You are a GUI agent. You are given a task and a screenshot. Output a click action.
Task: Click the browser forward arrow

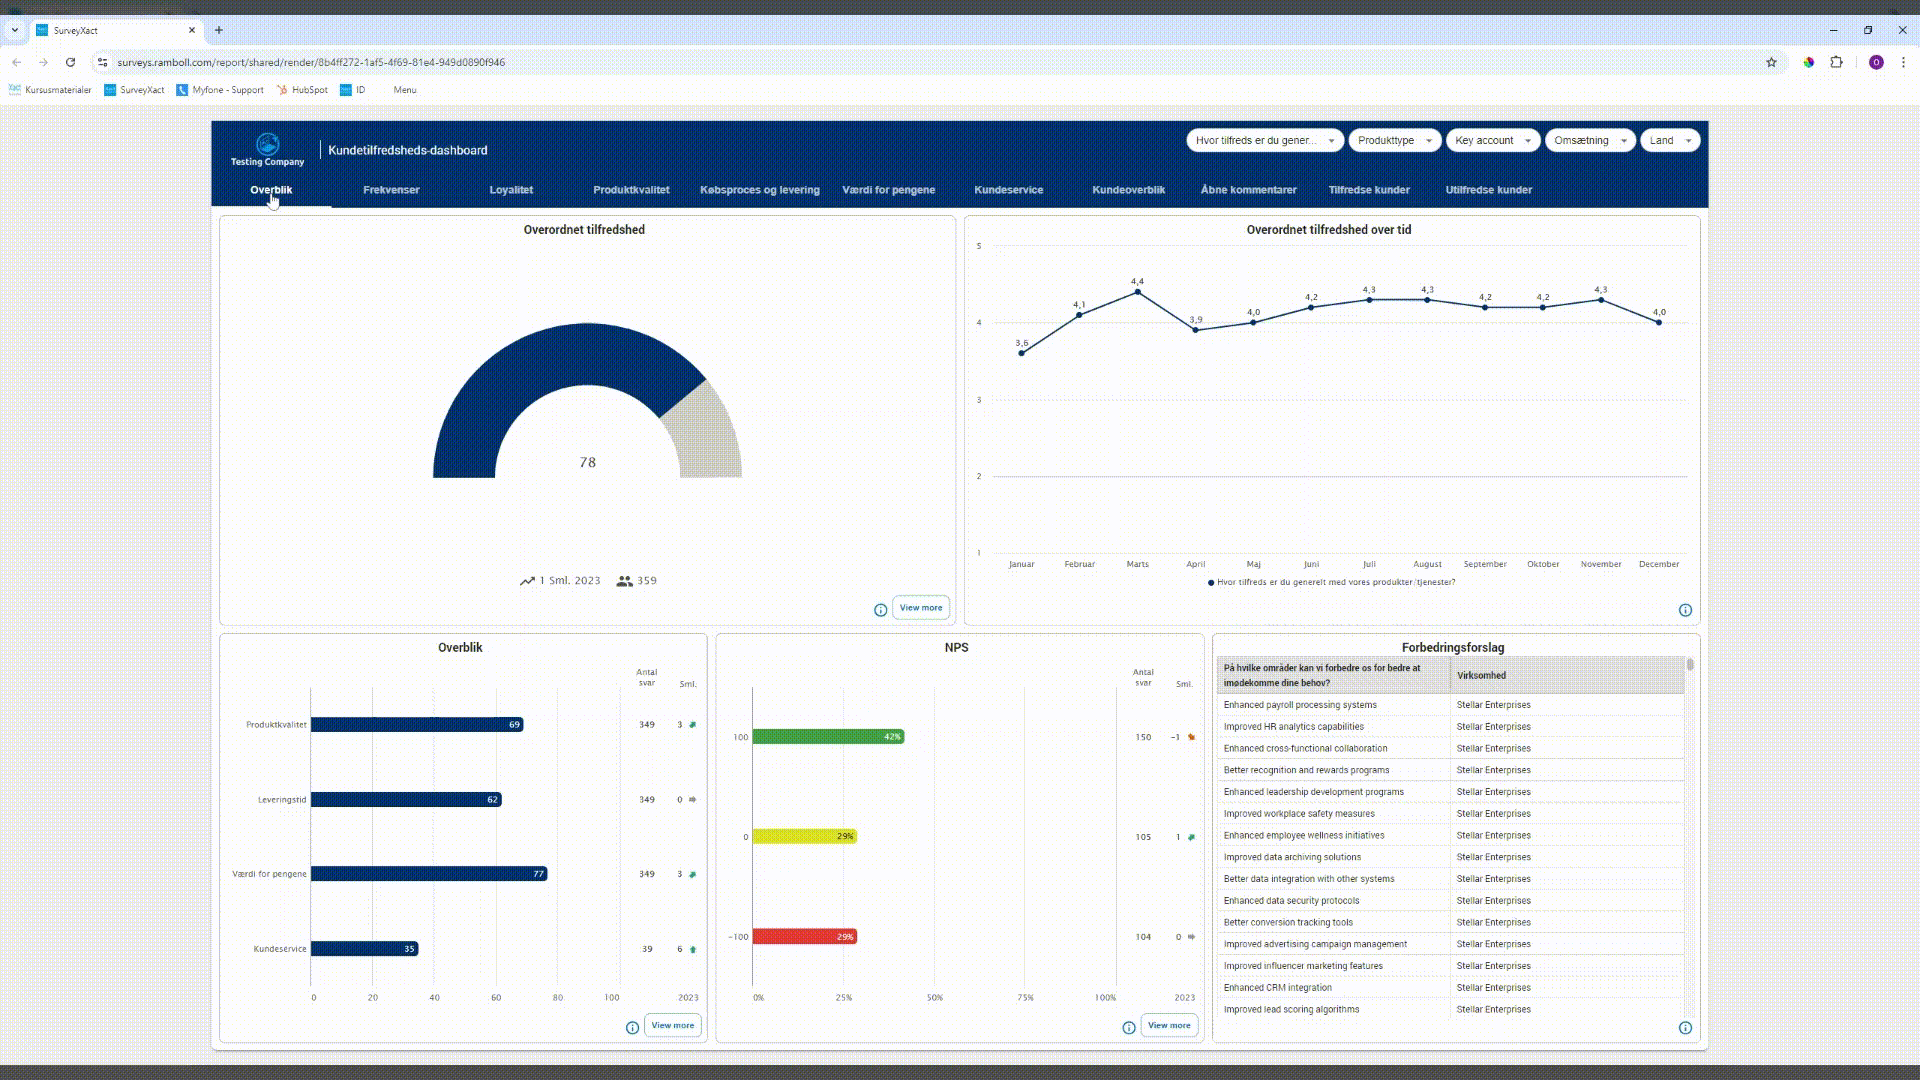coord(43,62)
